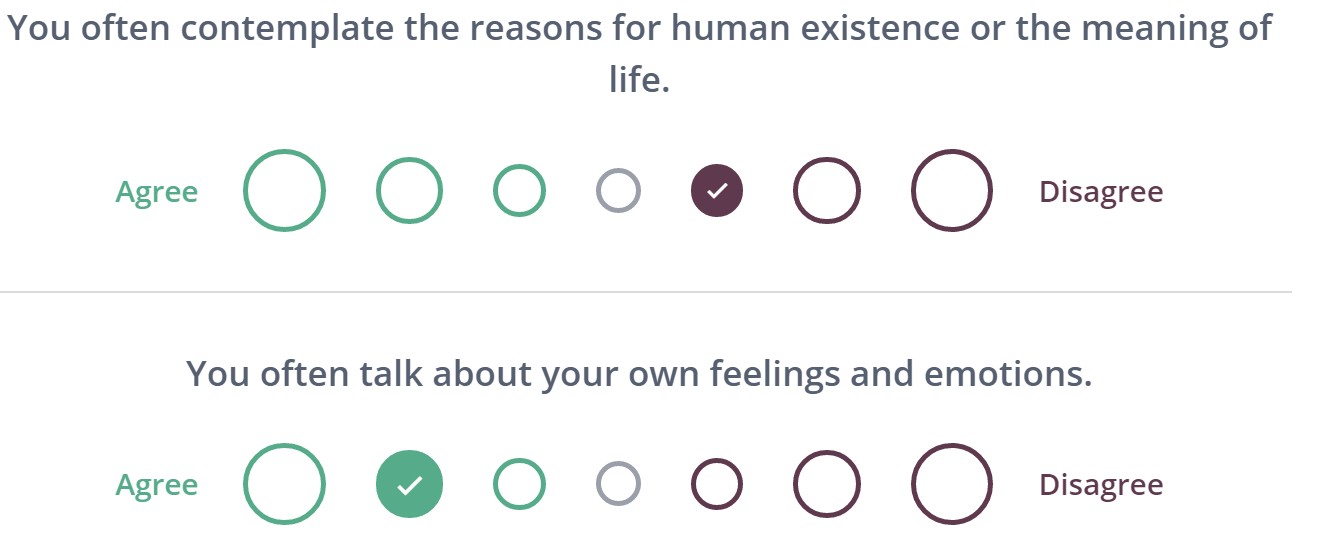Image resolution: width=1336 pixels, height=550 pixels.
Task: Click the statement about talking about feelings
Action: [639, 374]
